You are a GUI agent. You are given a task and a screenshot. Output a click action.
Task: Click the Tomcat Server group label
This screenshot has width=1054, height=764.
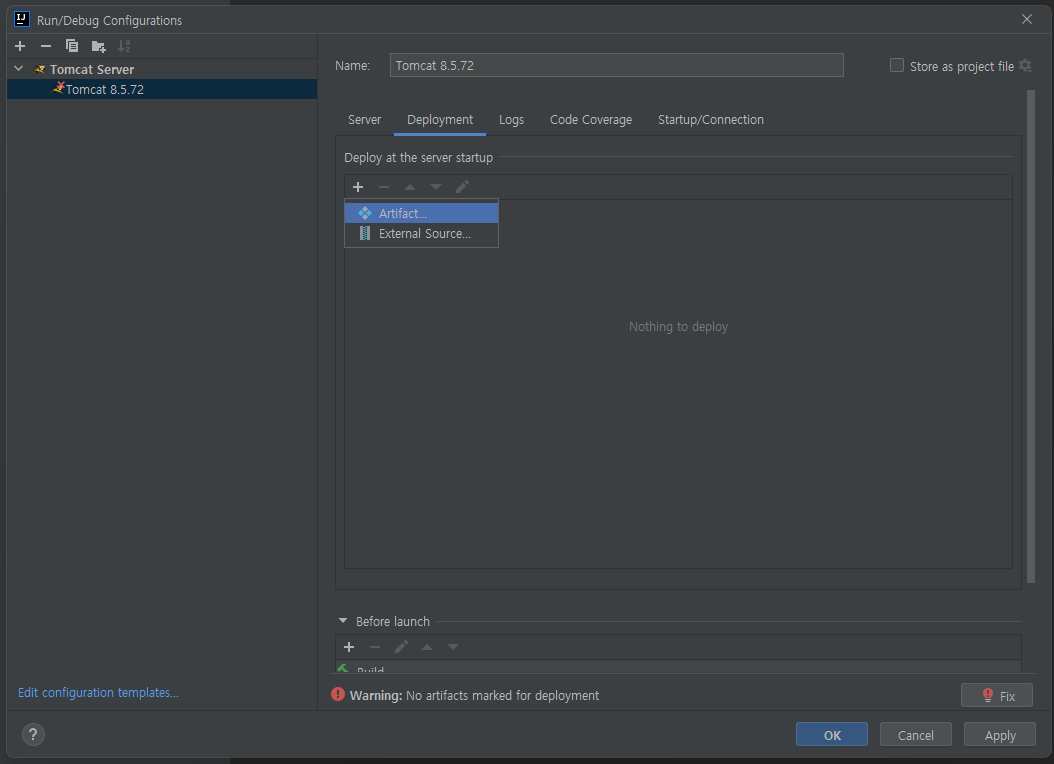click(91, 69)
